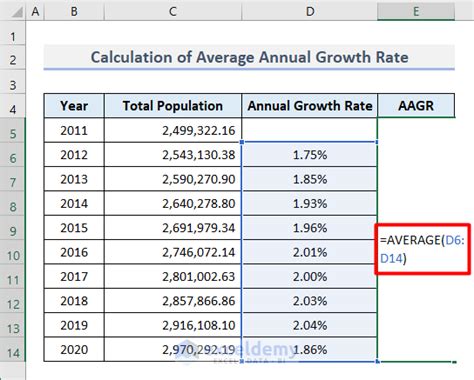
Task: Select the Total Population header cell
Action: (x=173, y=106)
